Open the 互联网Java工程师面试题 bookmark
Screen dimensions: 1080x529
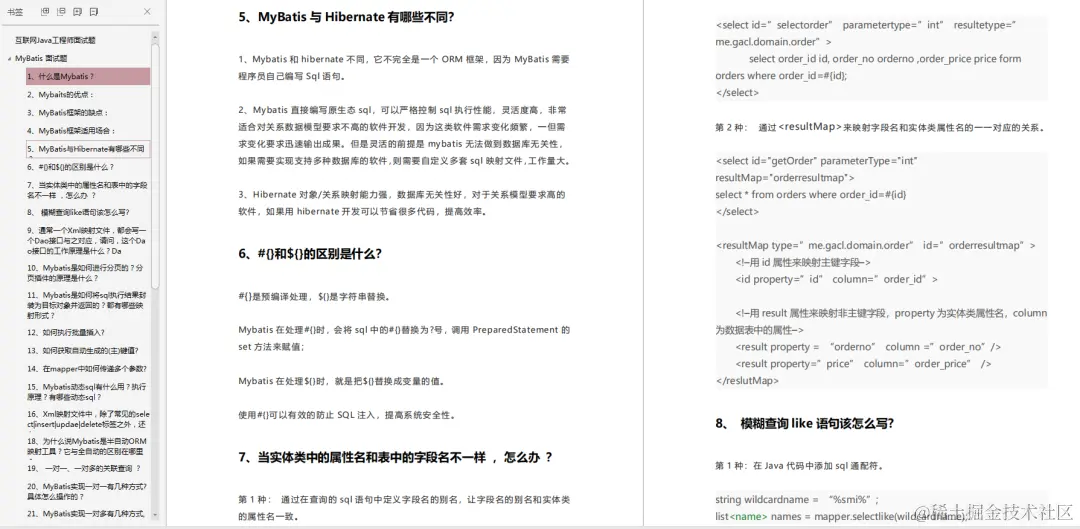(x=55, y=41)
